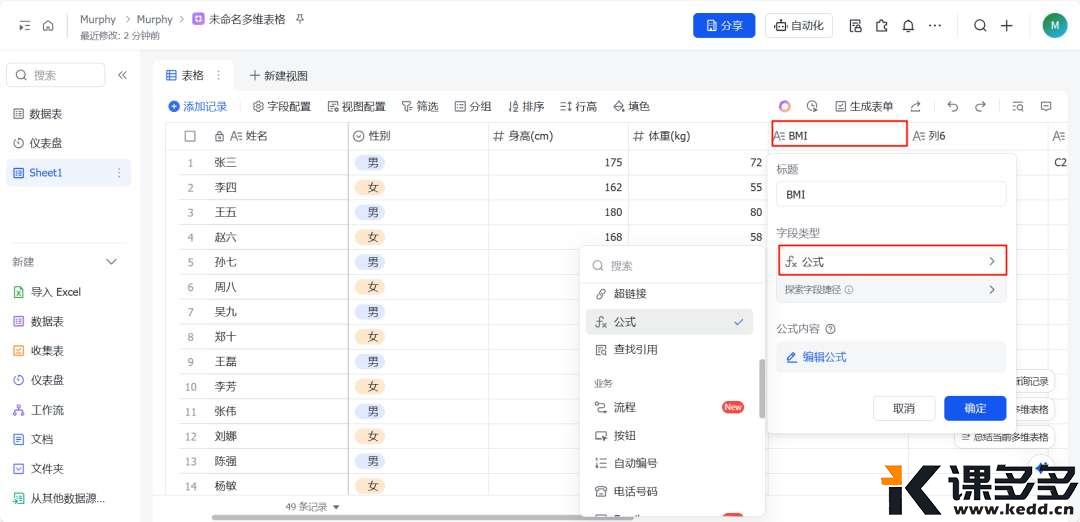This screenshot has width=1080, height=522.
Task: Choose 查找引用 in the field type list
Action: (x=669, y=350)
